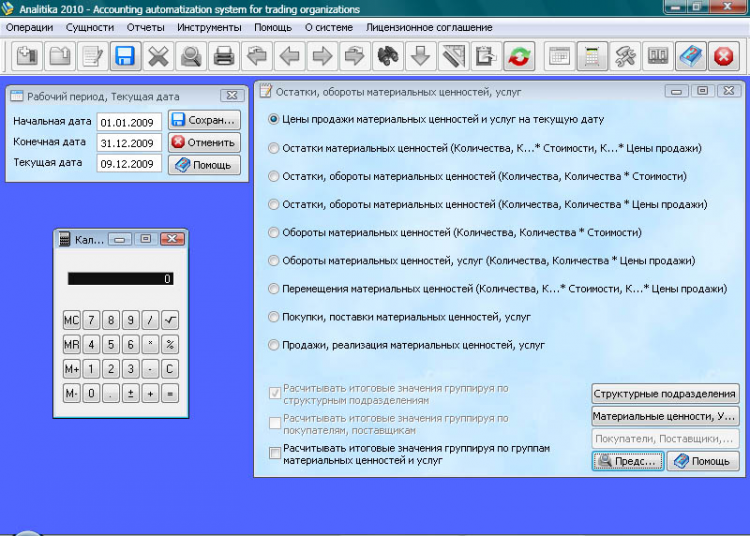Open the Помощь menu
This screenshot has width=750, height=536.
point(273,28)
